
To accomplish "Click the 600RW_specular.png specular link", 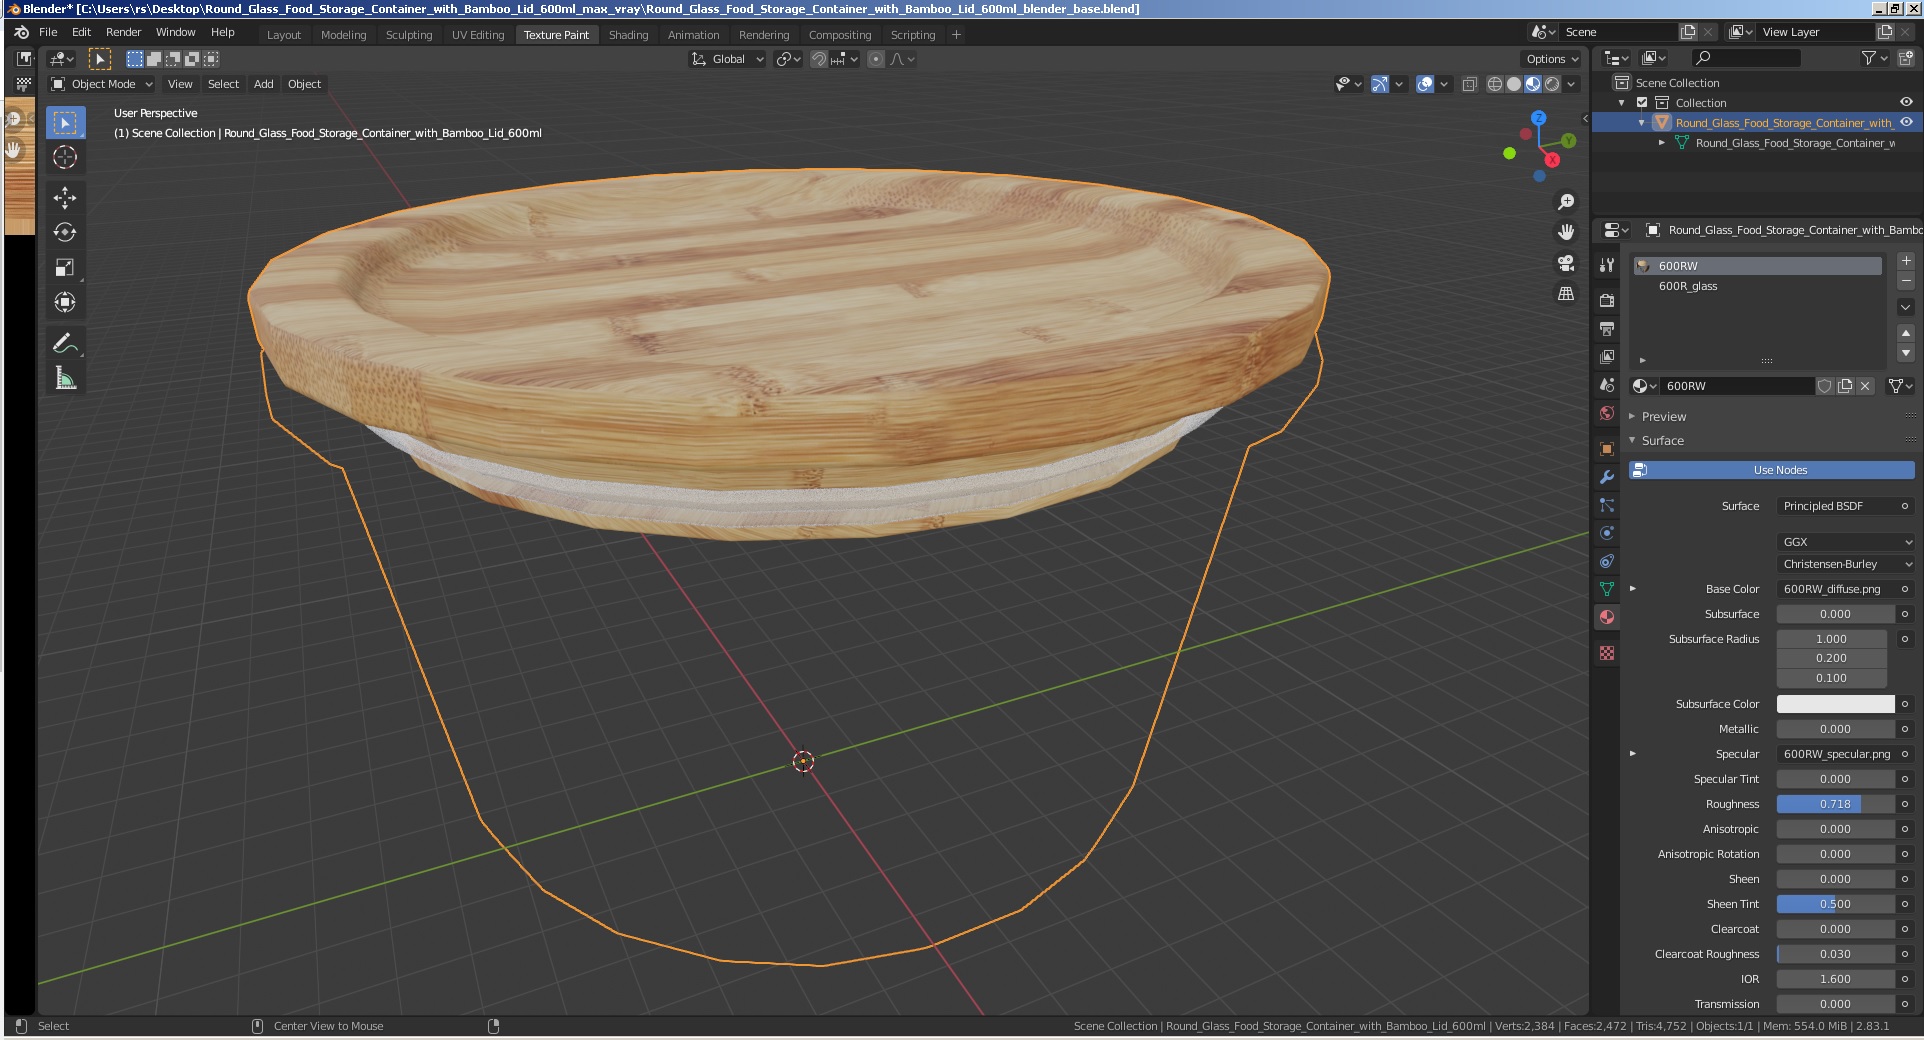I will pyautogui.click(x=1836, y=754).
